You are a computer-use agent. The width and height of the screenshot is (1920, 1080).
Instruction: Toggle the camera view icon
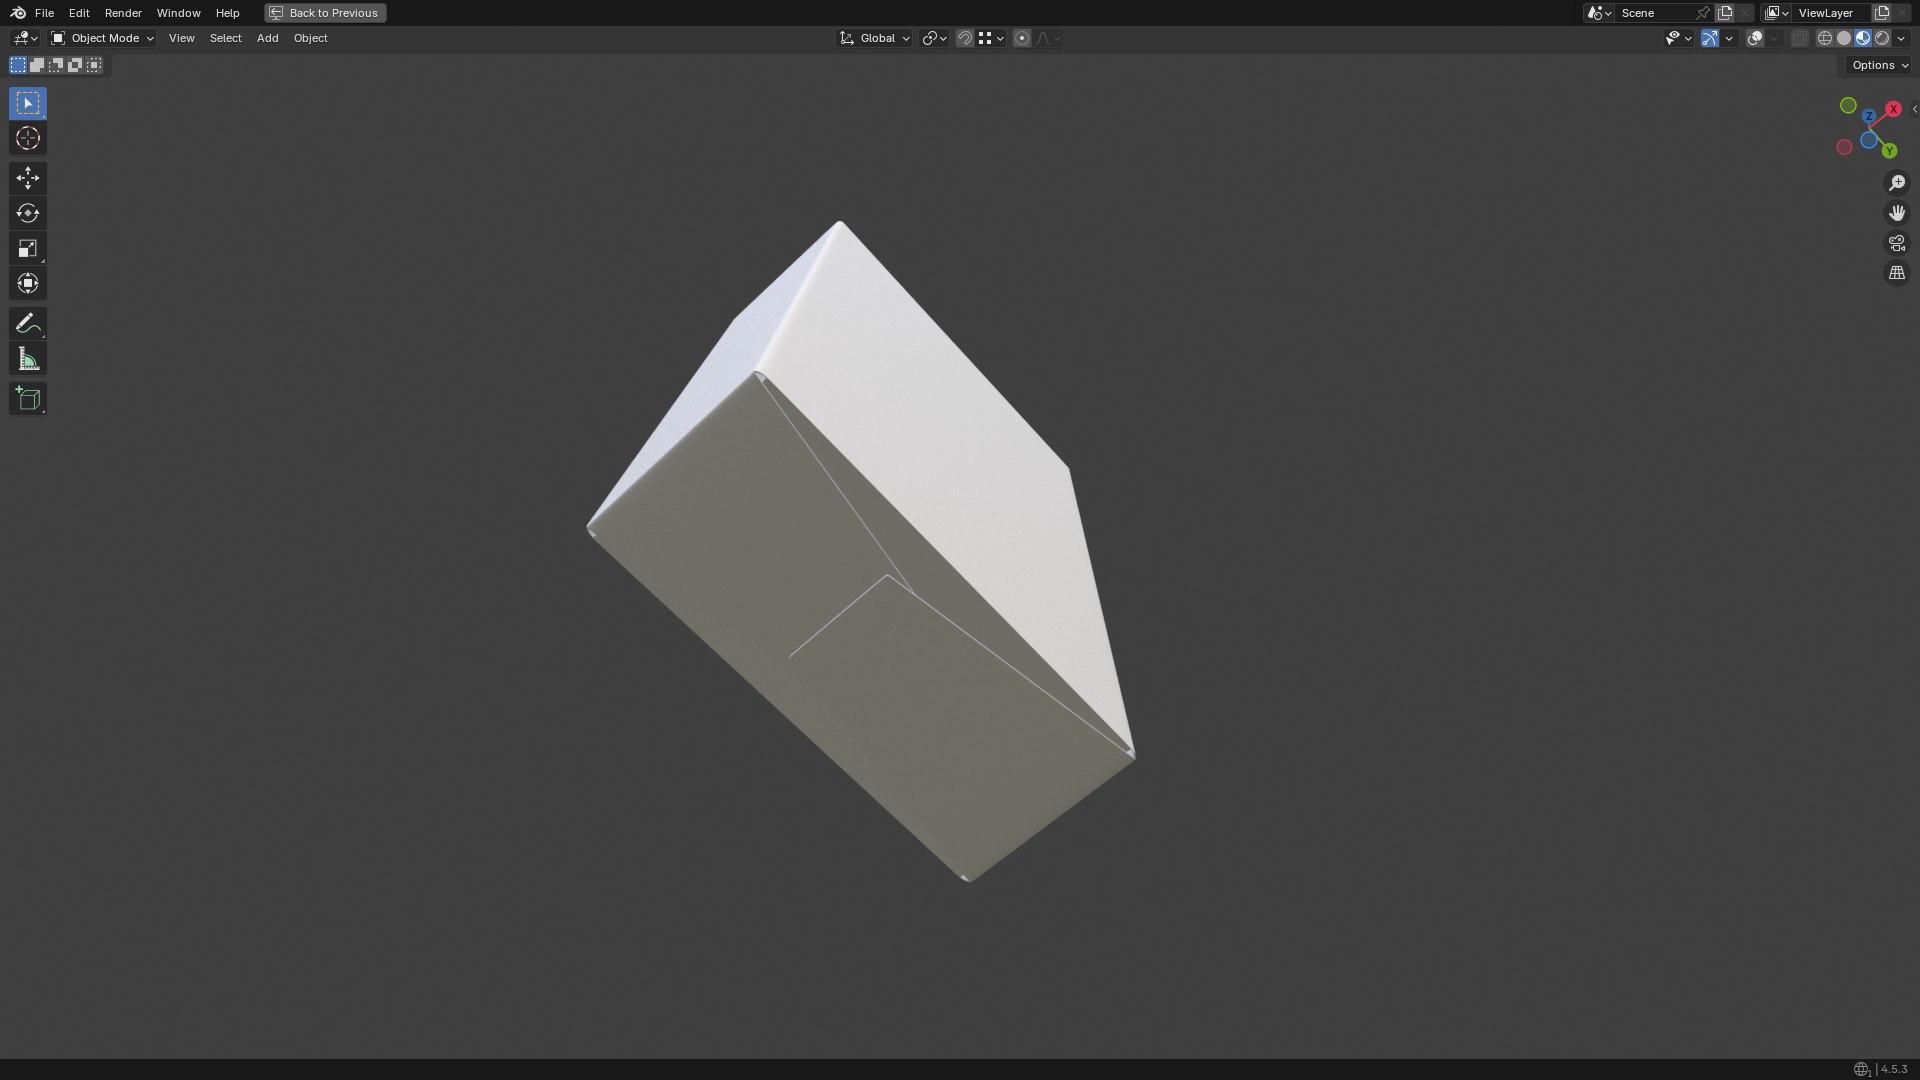[1896, 243]
